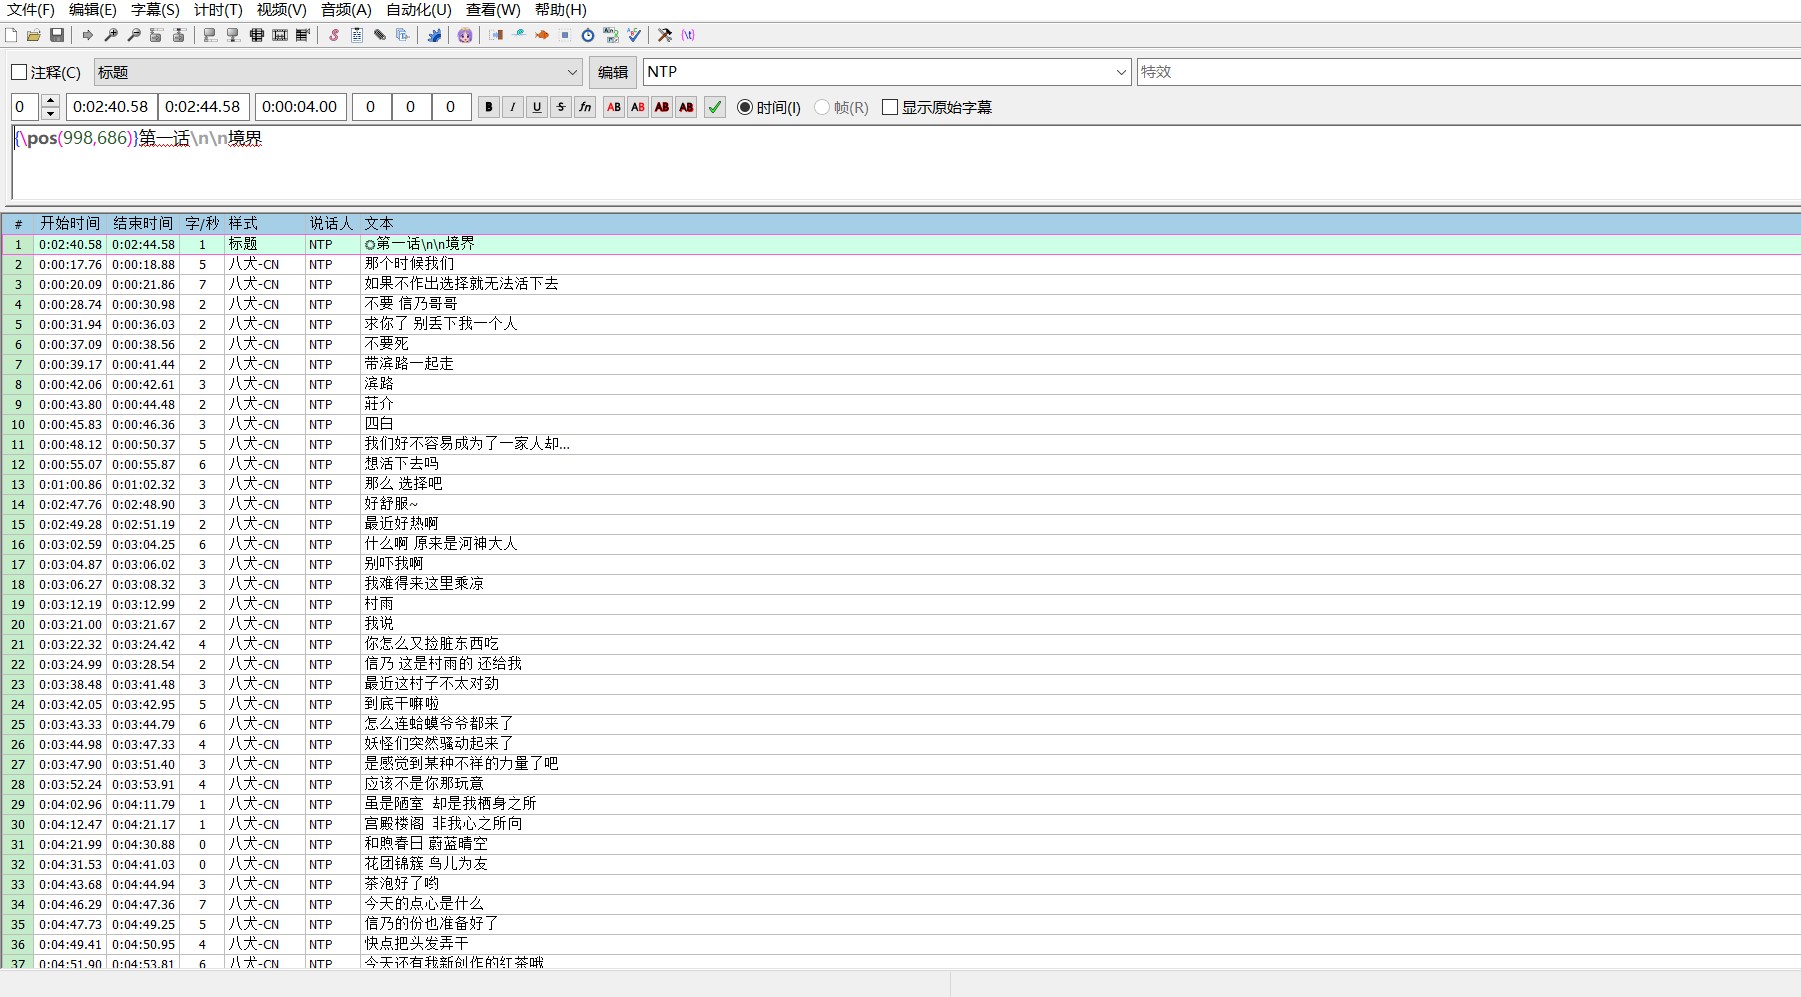Zoom in video with magnifier plus
Image resolution: width=1801 pixels, height=997 pixels.
point(111,35)
